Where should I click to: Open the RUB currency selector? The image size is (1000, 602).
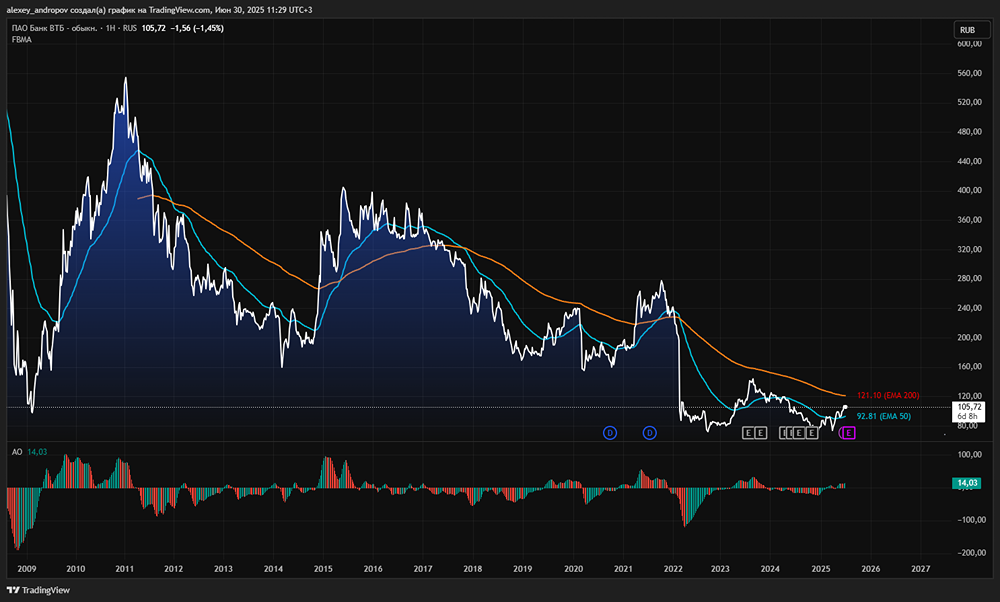pos(967,31)
